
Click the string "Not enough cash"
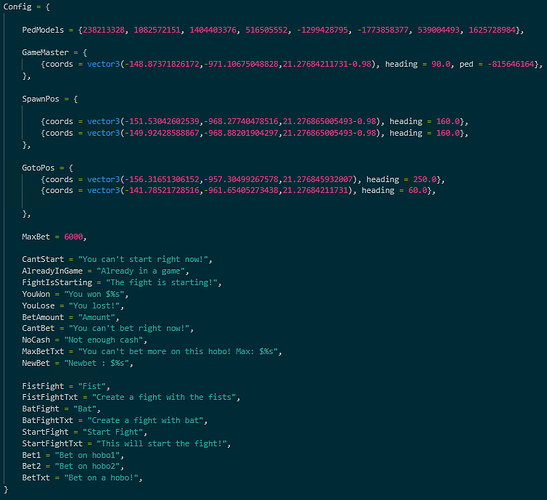pyautogui.click(x=104, y=340)
